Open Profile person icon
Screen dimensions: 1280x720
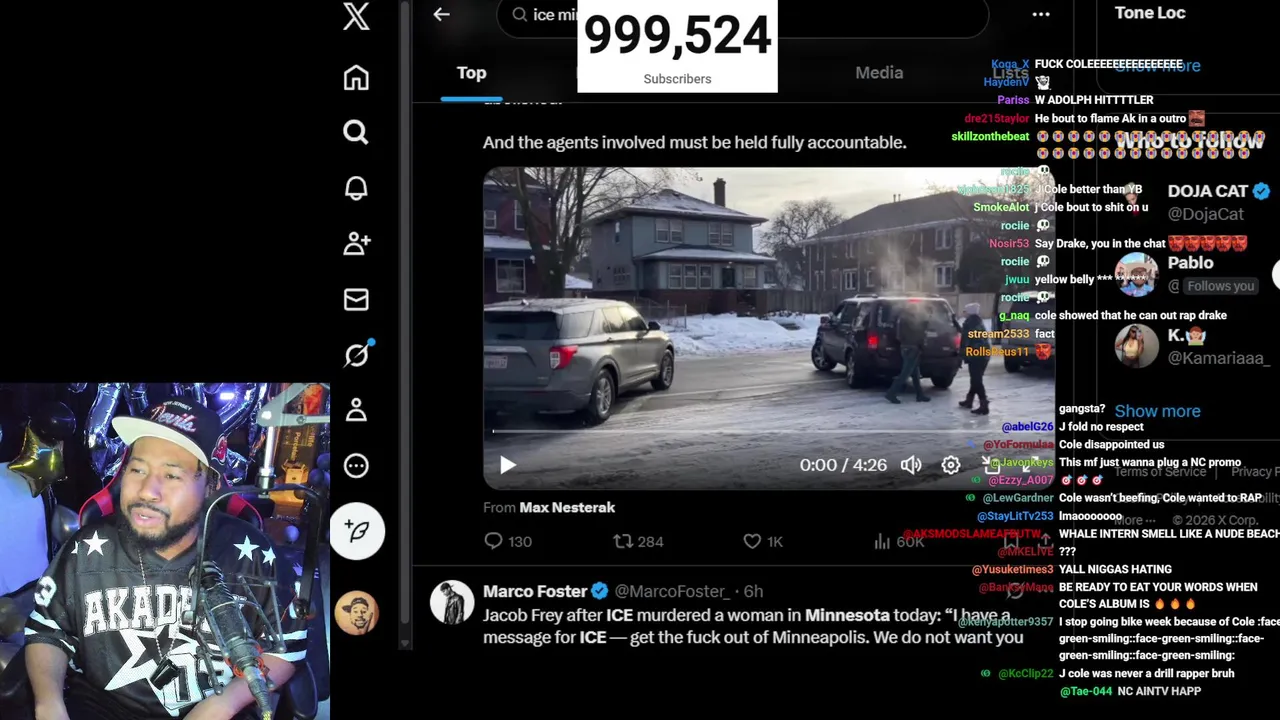click(x=356, y=410)
